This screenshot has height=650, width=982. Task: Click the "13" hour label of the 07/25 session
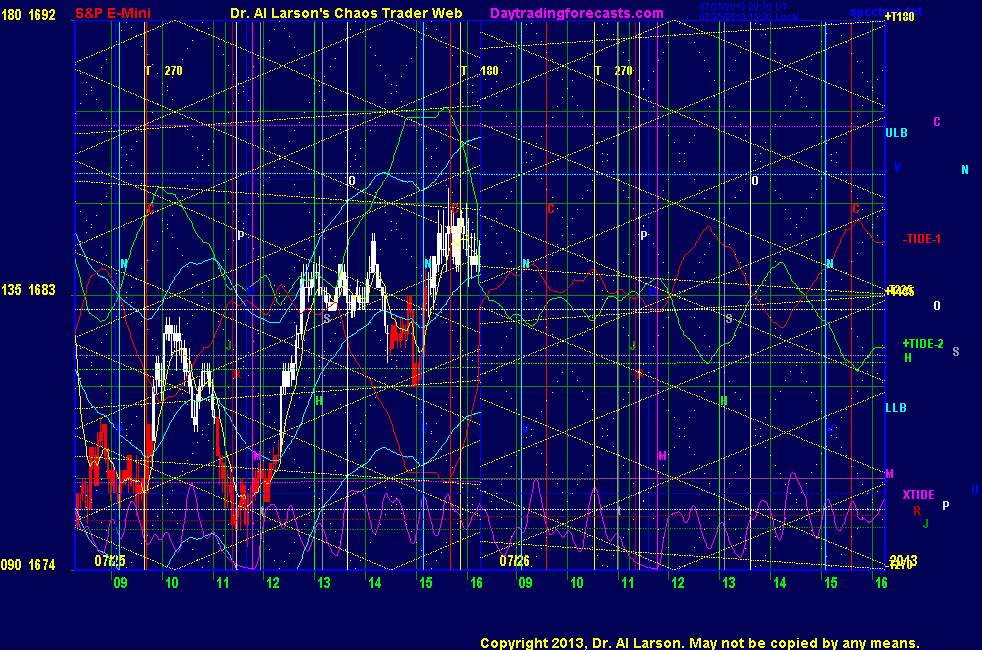coord(324,583)
